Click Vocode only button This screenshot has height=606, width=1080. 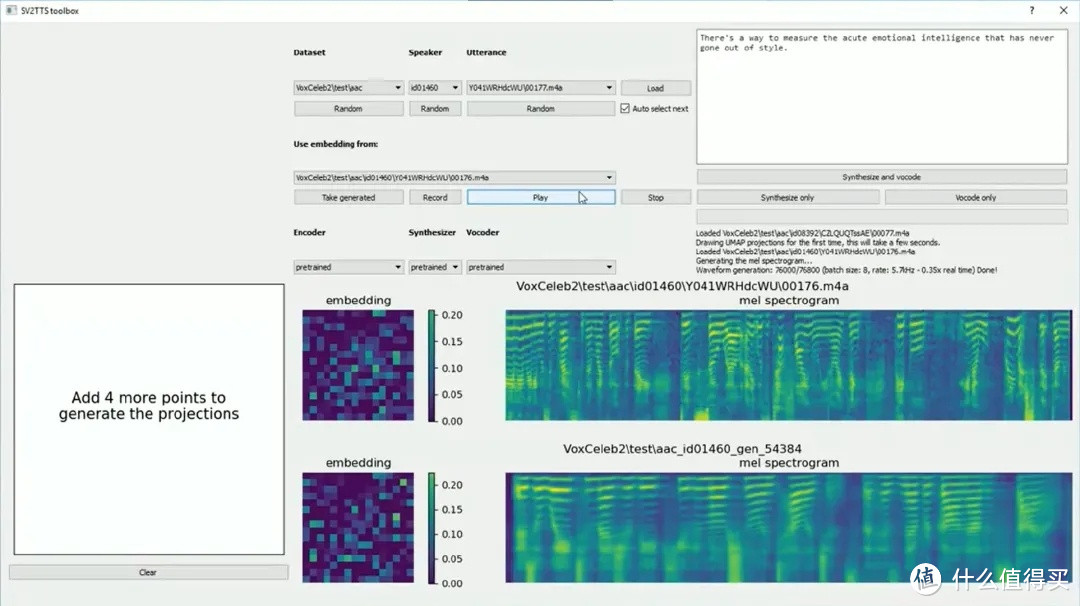(x=975, y=198)
